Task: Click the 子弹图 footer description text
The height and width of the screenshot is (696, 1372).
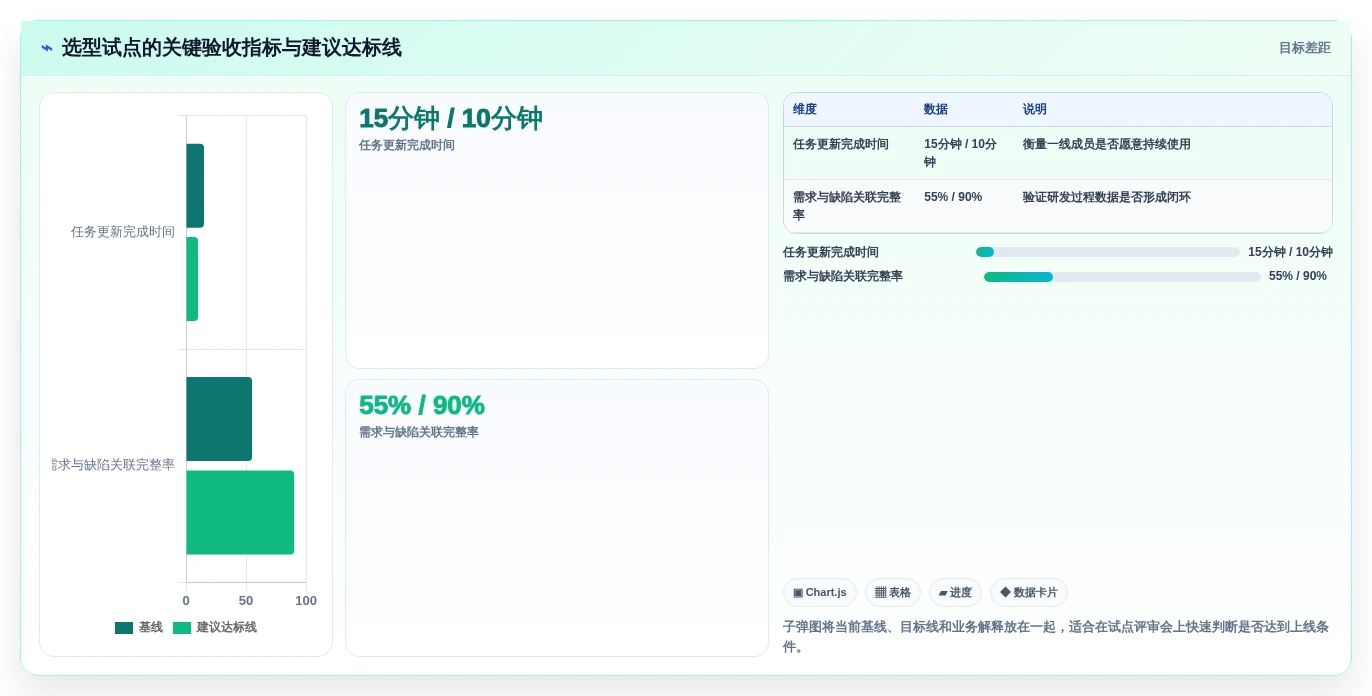Action: coord(1056,637)
